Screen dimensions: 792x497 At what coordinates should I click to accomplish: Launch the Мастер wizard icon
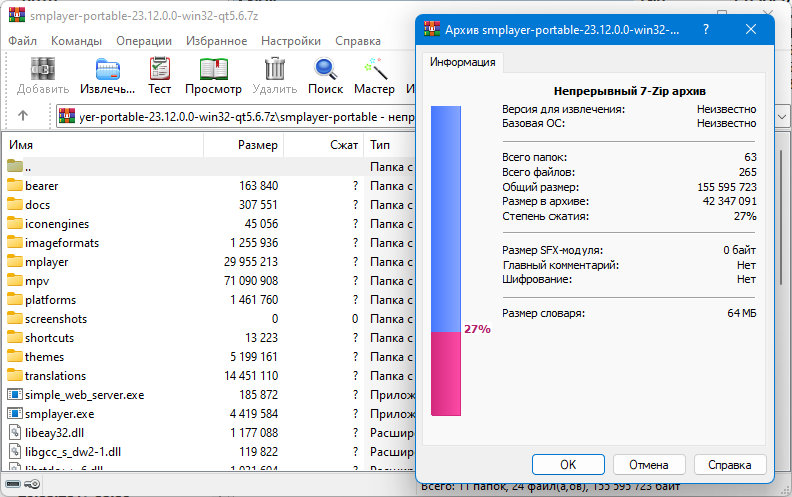pyautogui.click(x=375, y=69)
